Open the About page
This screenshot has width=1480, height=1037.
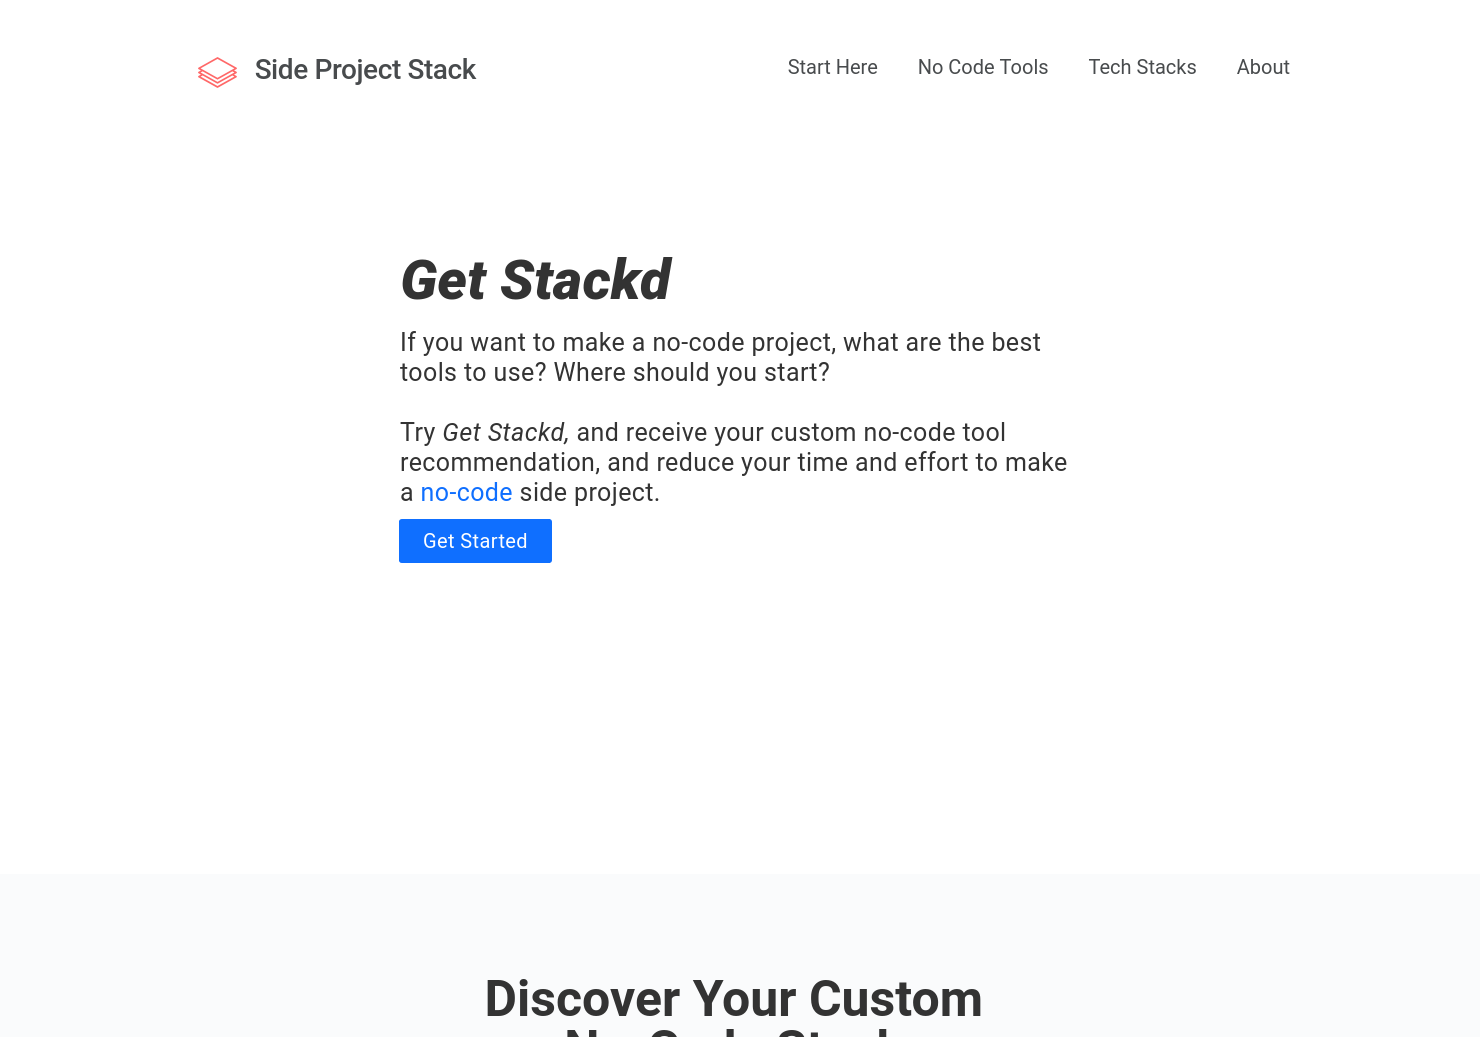[x=1263, y=67]
